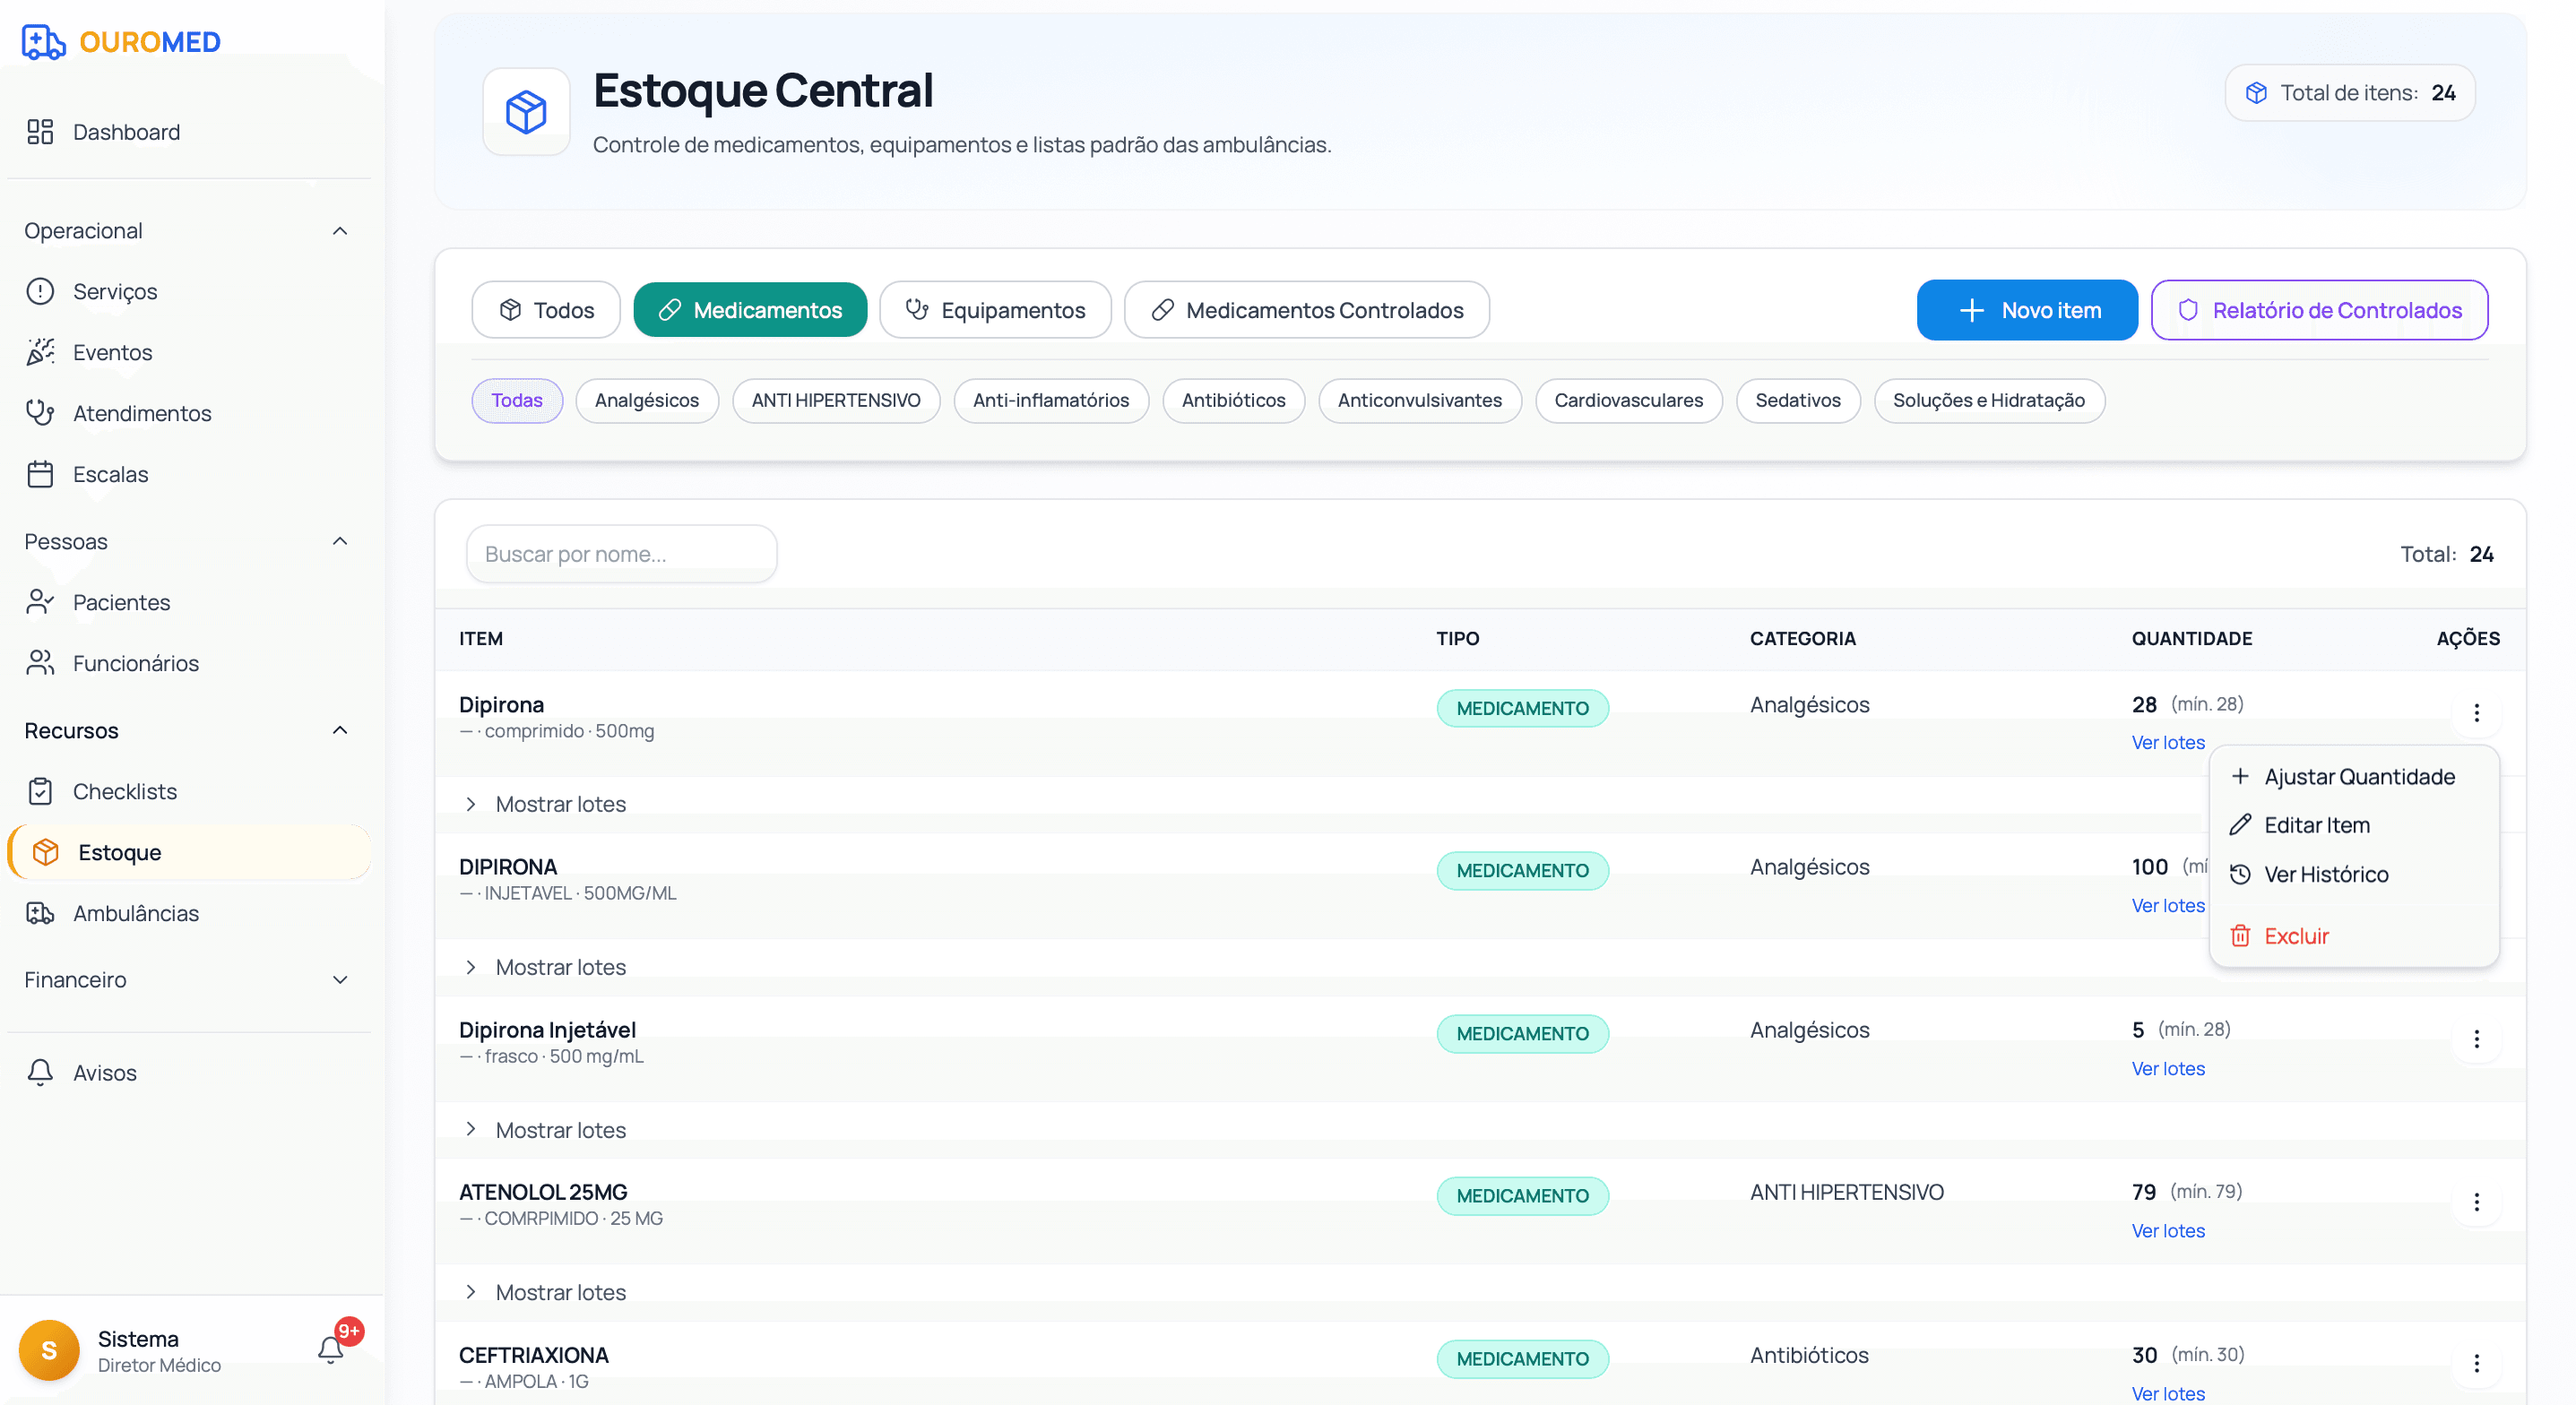Expand Mostrar lotes under ATENOLOL 25MG
The height and width of the screenshot is (1405, 2576).
point(545,1292)
